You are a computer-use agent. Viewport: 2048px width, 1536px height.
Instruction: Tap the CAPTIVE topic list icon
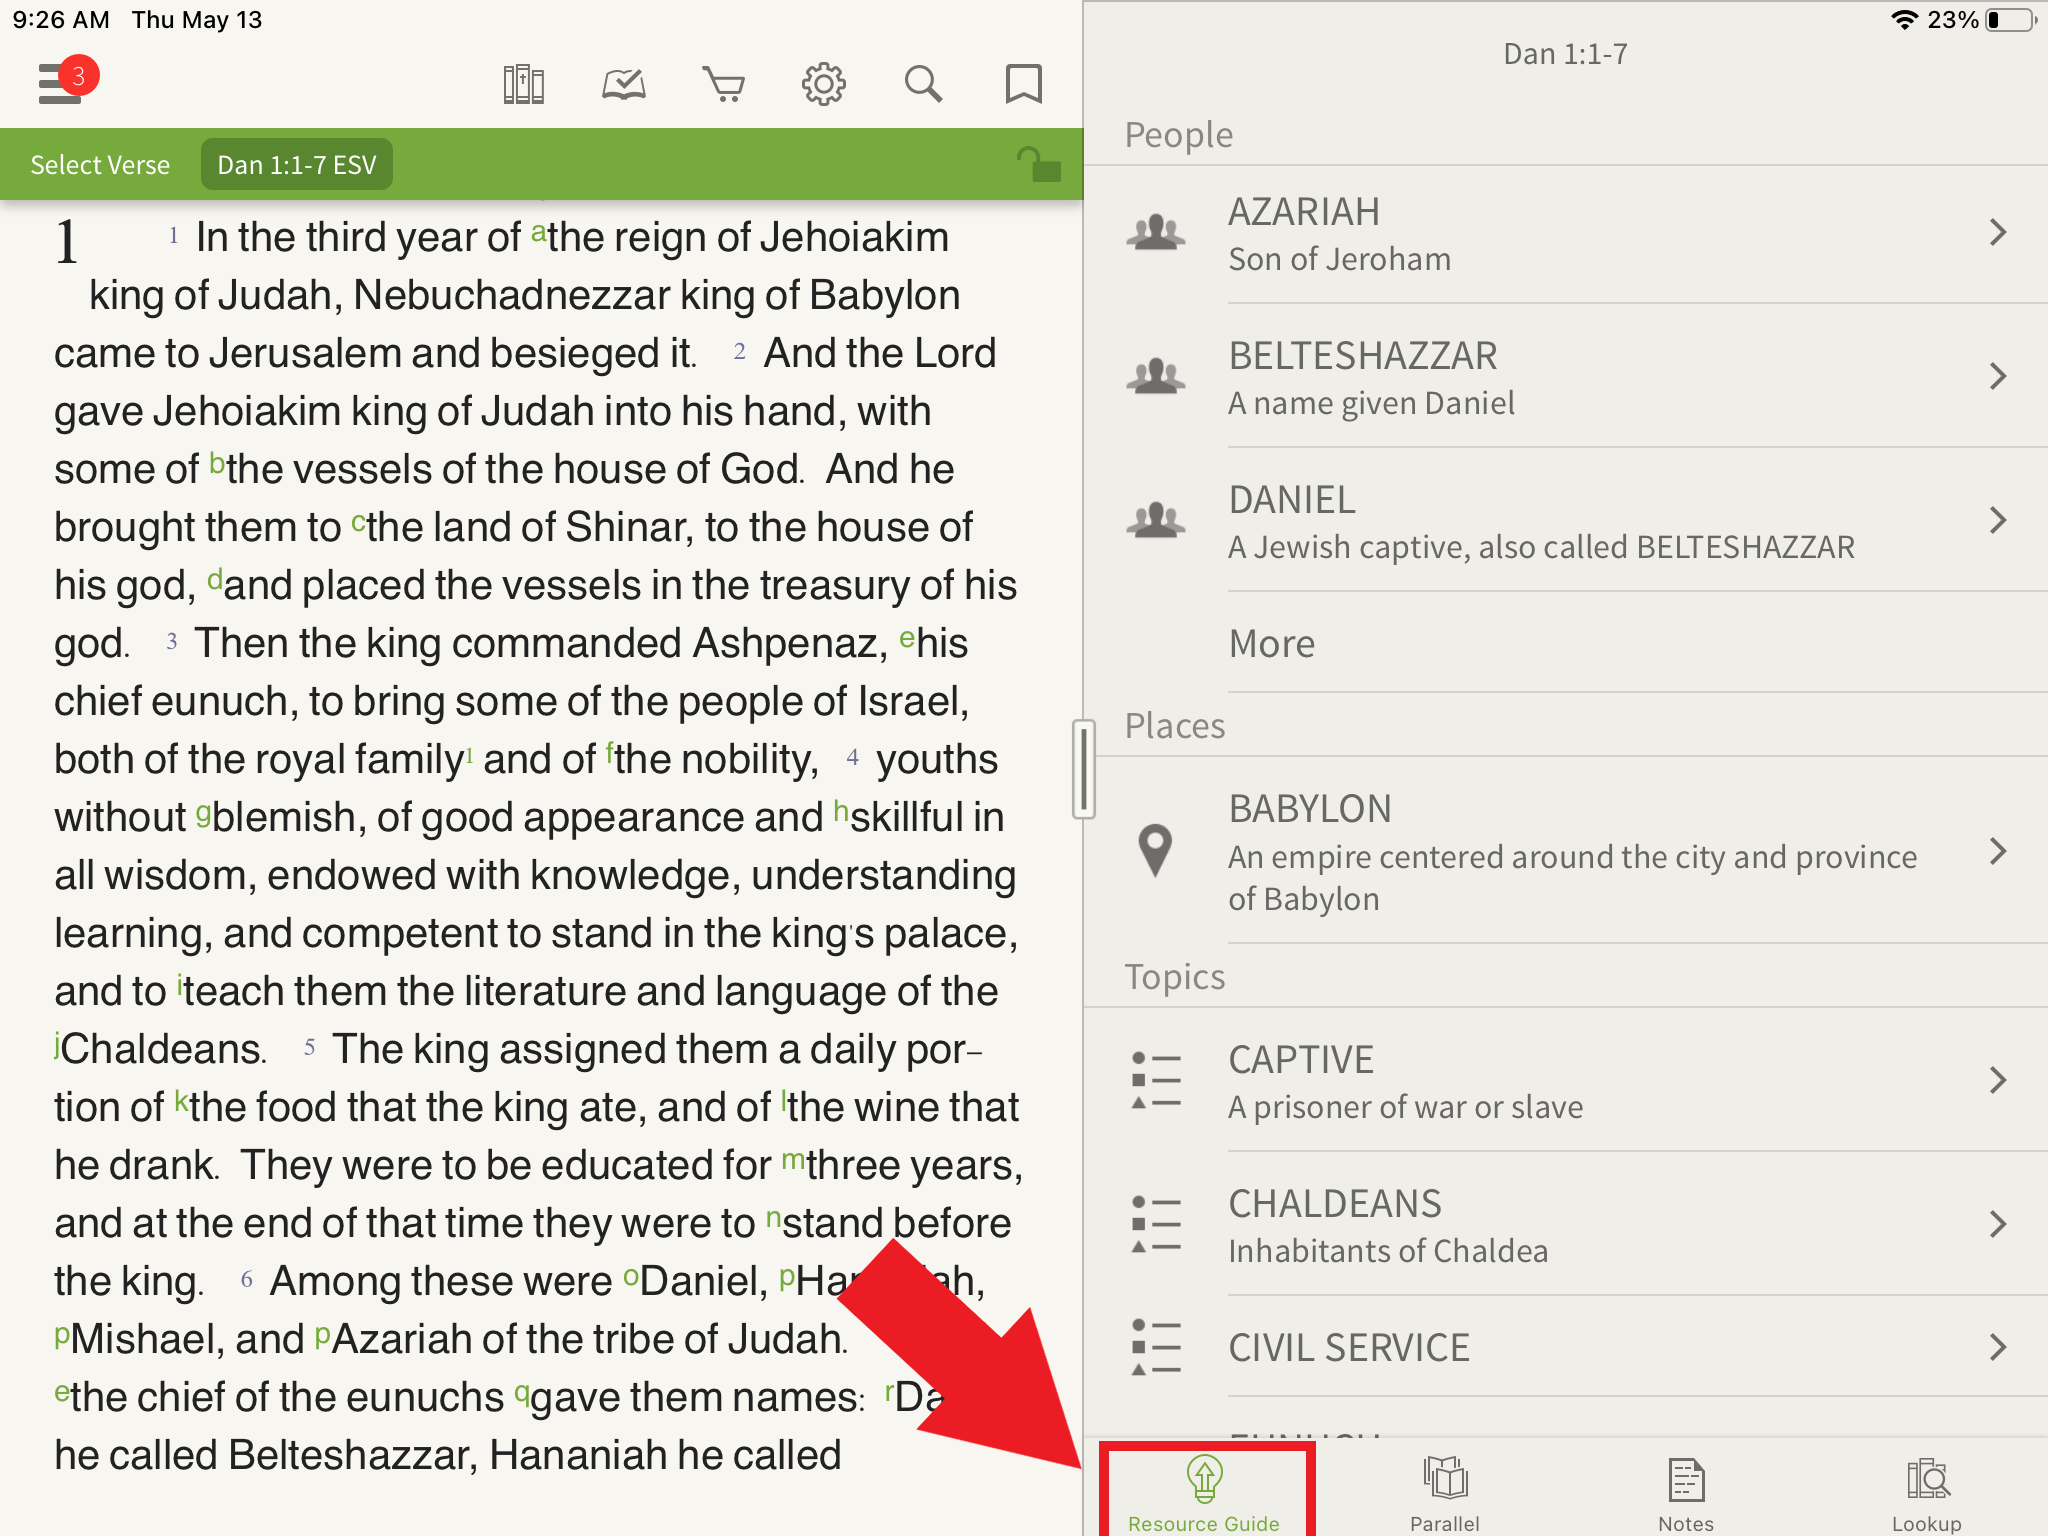1156,1080
